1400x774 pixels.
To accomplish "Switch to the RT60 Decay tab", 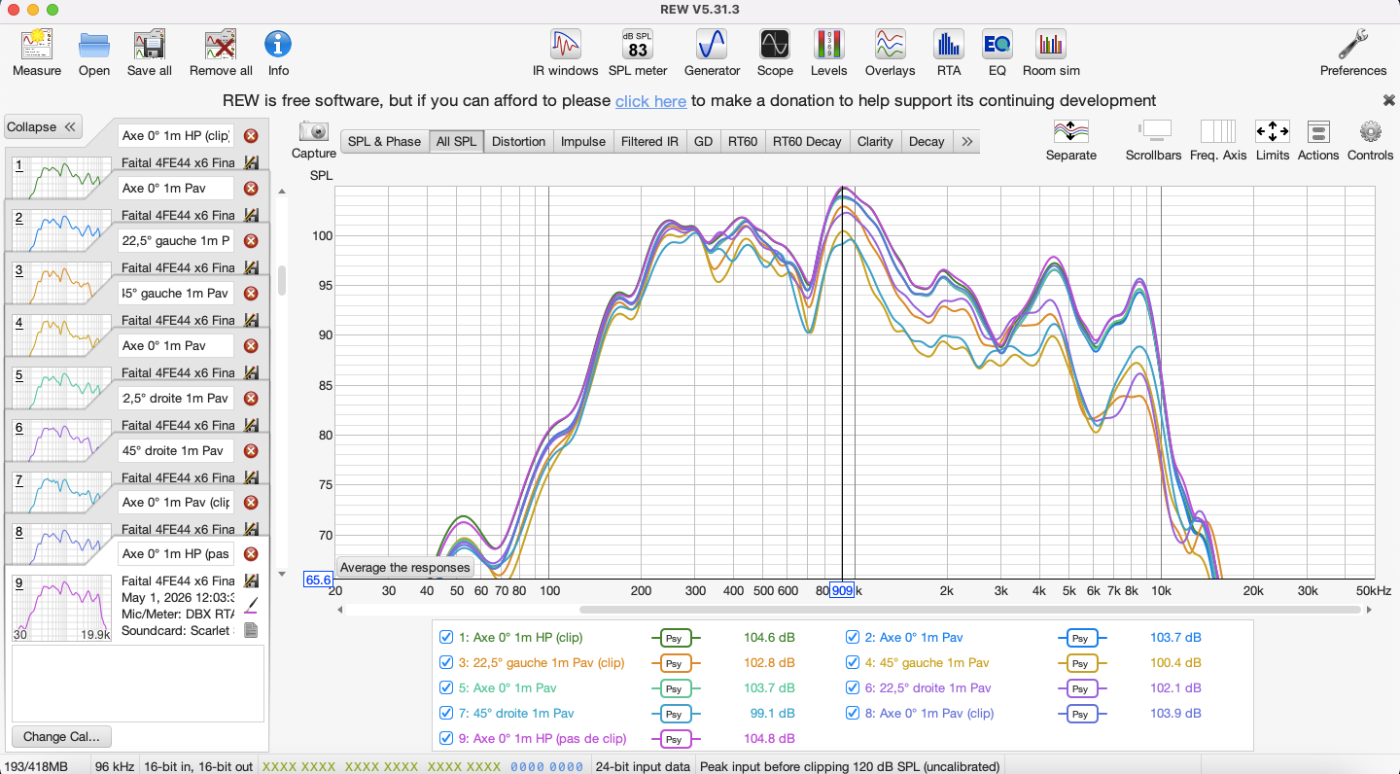I will pyautogui.click(x=807, y=142).
